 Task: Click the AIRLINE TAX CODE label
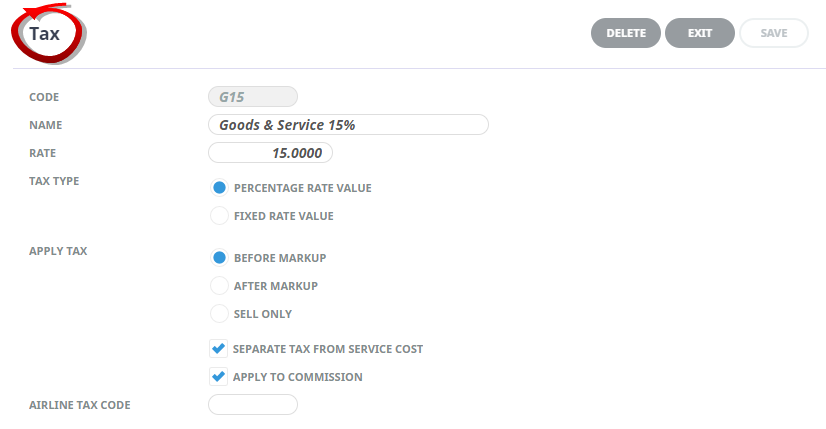(x=80, y=405)
